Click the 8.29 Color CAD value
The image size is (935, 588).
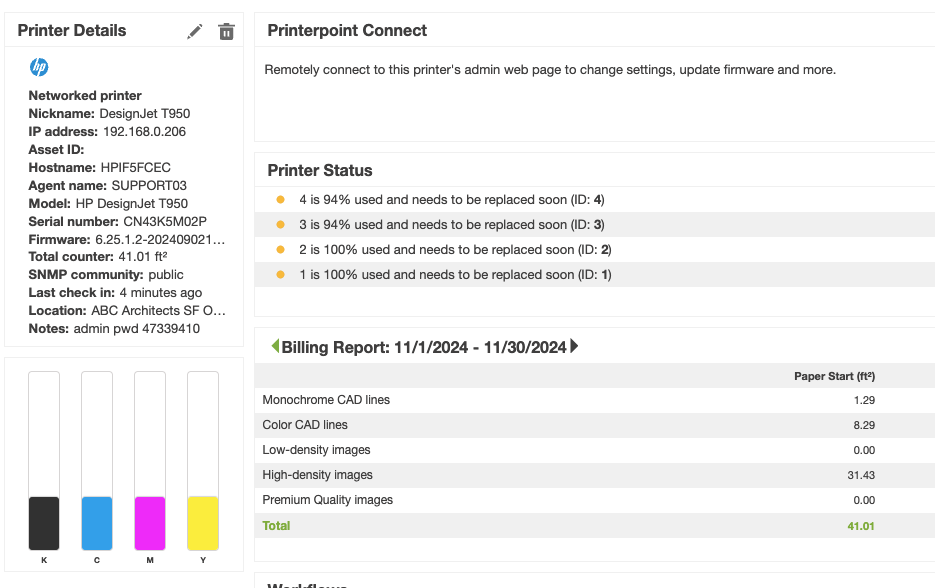coord(864,425)
